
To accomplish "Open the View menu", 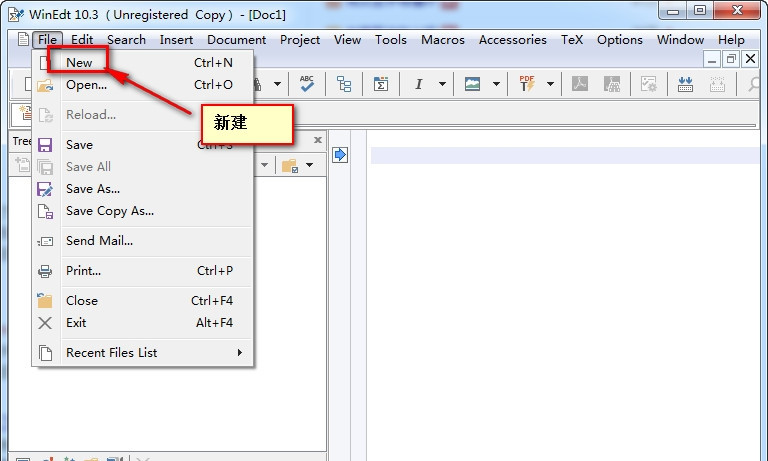I will point(347,40).
